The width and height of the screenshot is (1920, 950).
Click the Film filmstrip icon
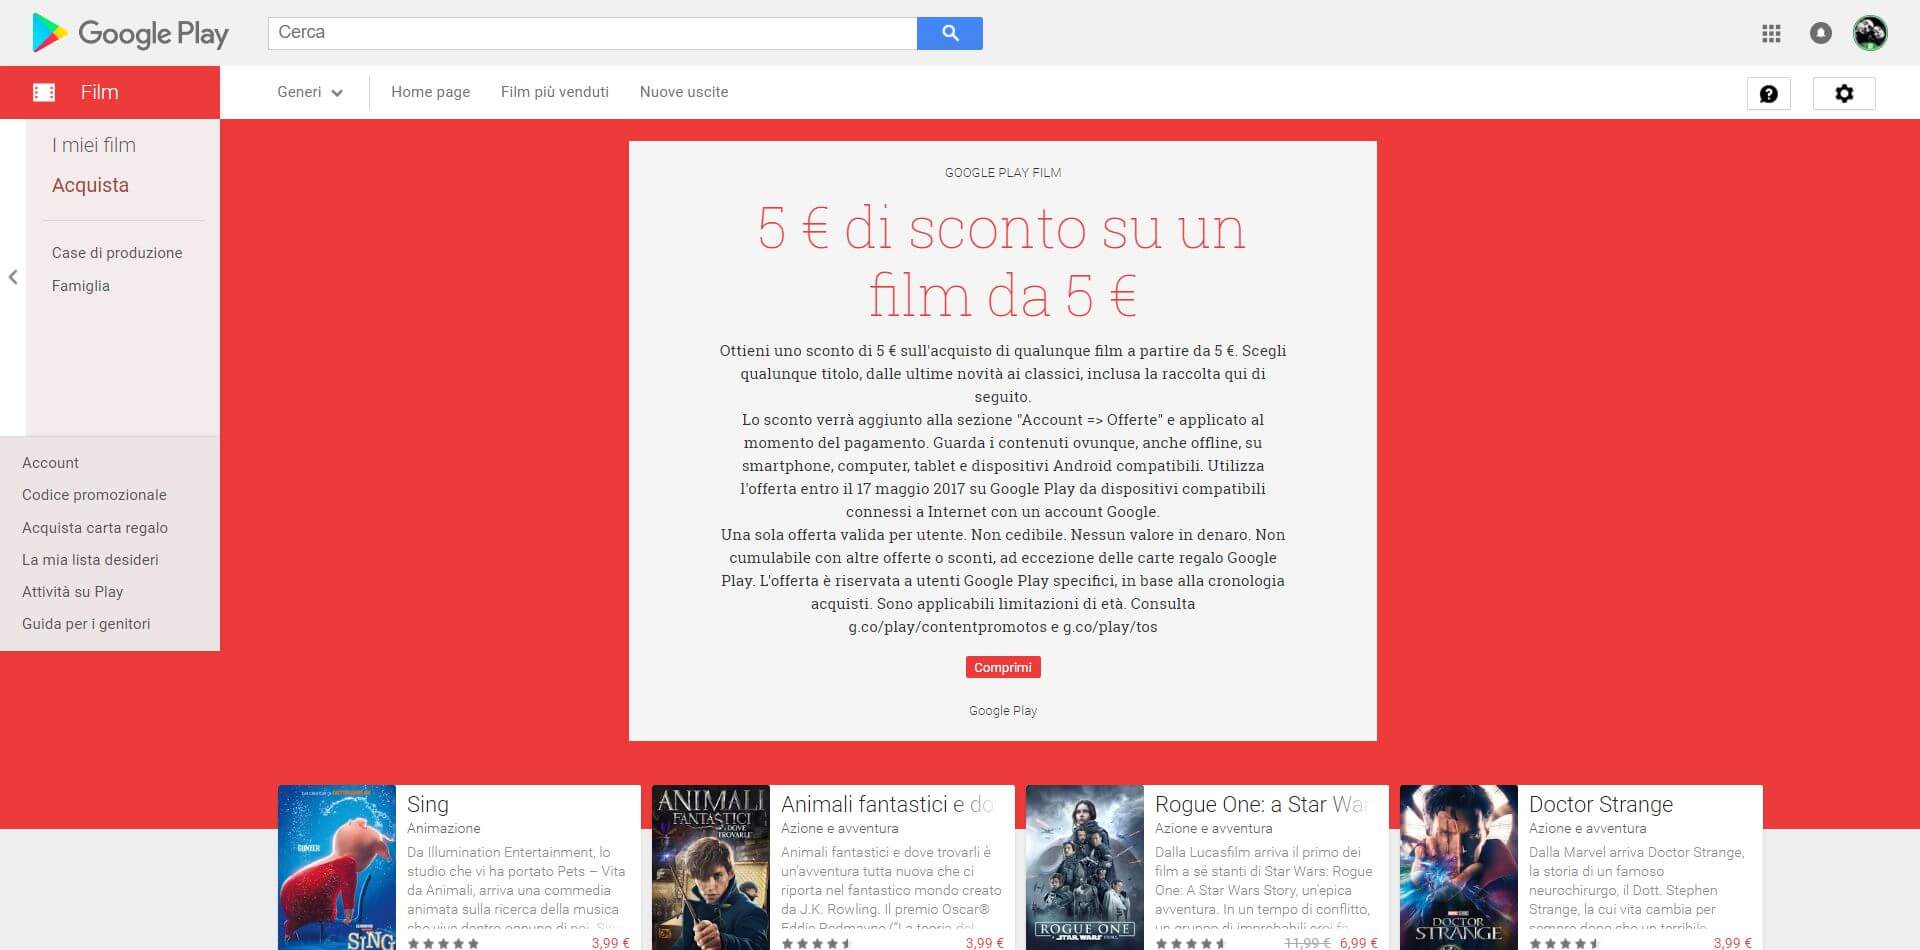coord(44,92)
